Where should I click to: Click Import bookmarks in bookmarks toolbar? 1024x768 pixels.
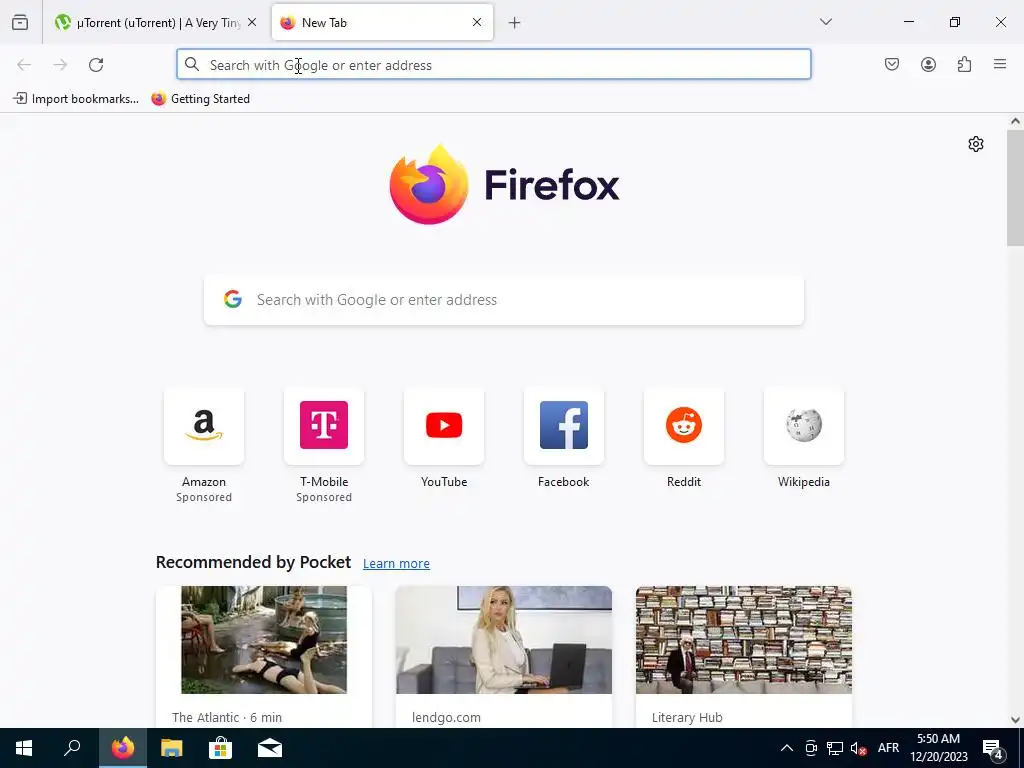(76, 99)
